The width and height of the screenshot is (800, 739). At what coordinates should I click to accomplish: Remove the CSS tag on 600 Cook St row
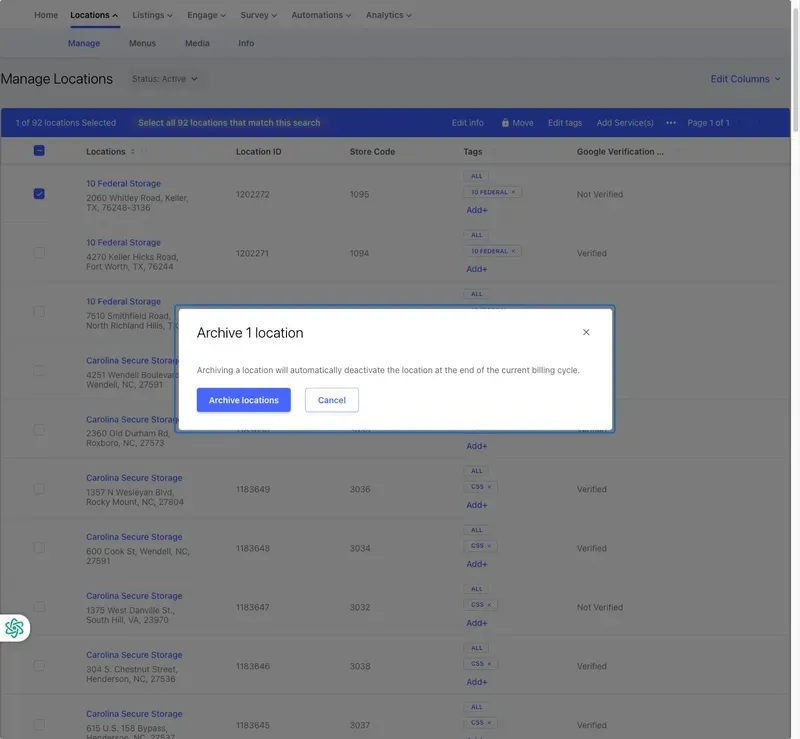point(489,546)
